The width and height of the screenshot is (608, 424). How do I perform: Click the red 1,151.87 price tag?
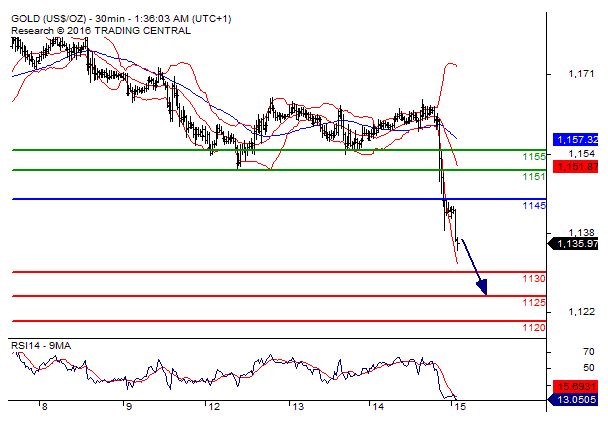point(576,167)
